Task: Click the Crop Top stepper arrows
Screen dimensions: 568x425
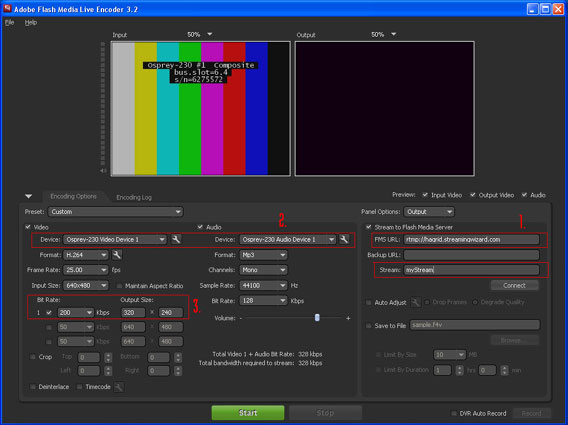Action: (x=108, y=358)
